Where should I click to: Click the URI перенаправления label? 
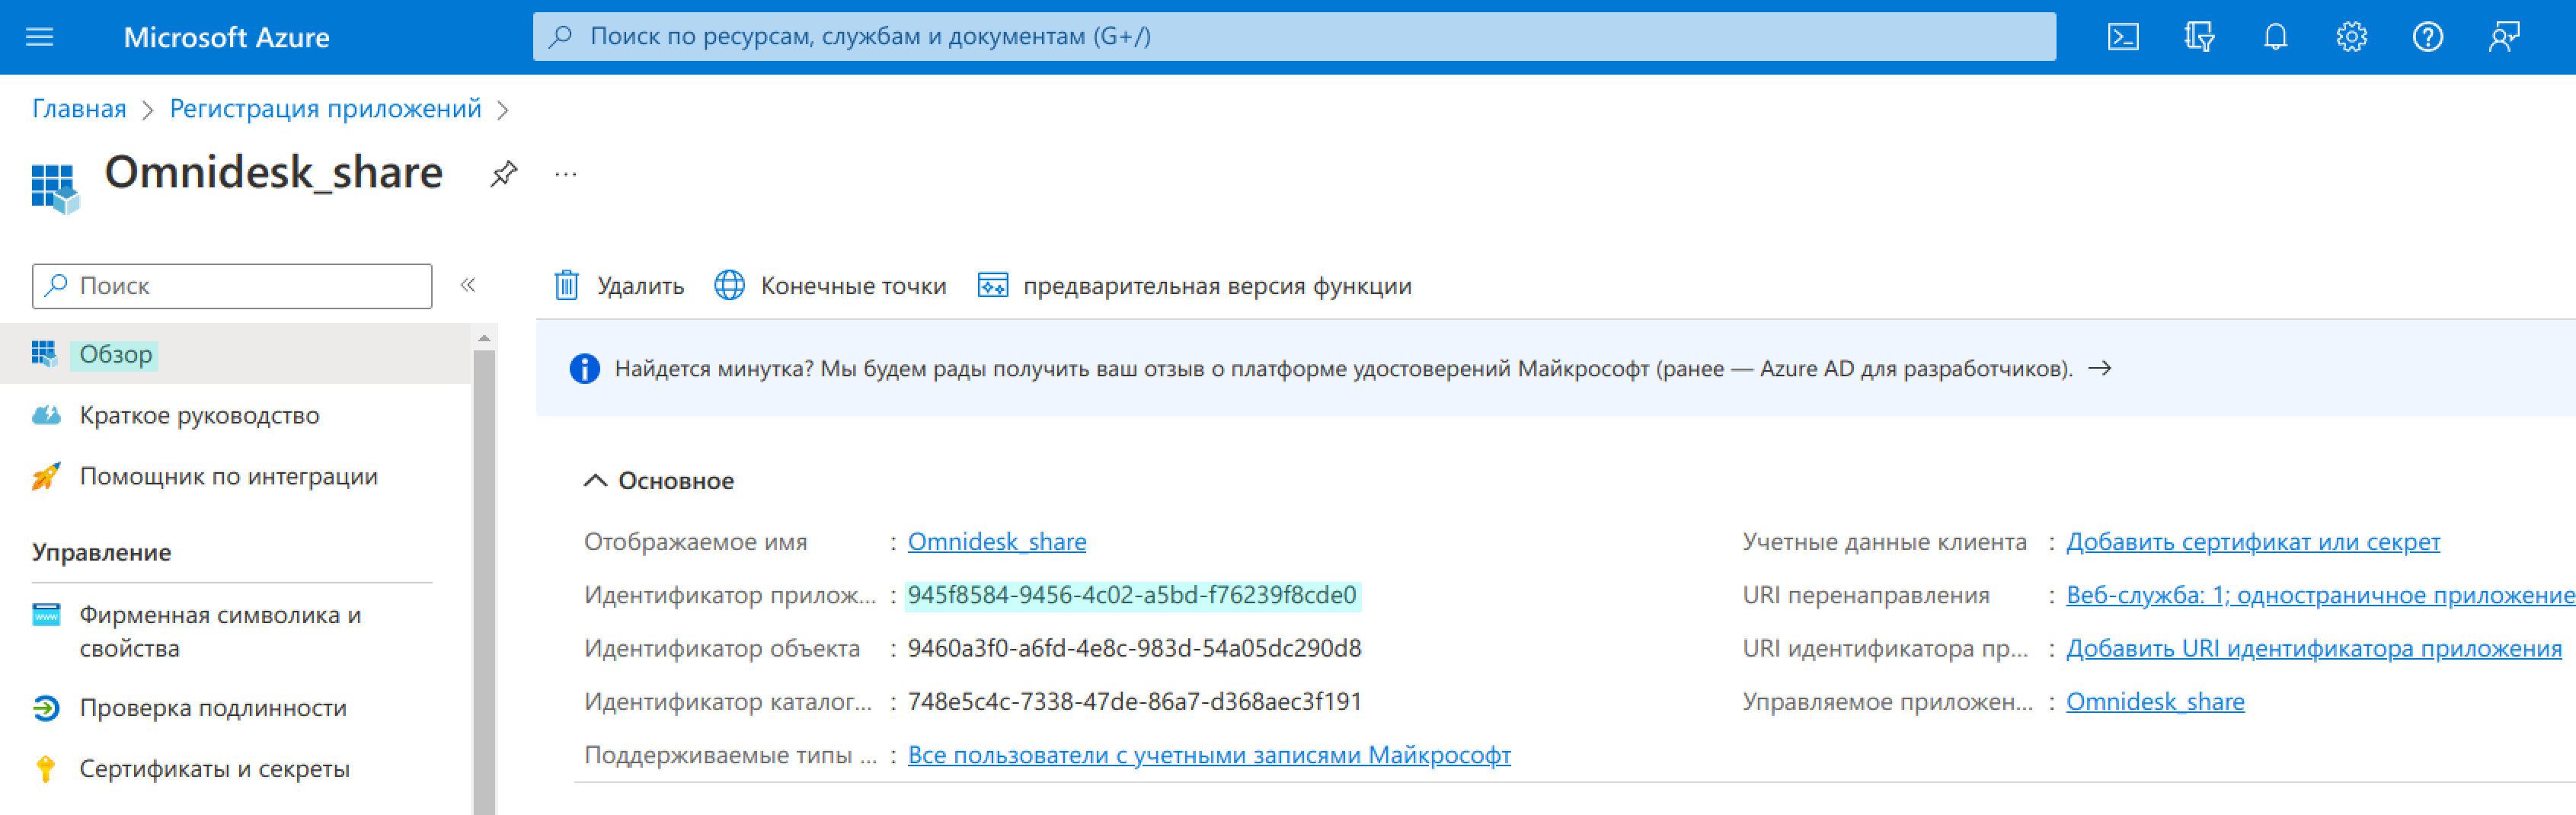point(1865,595)
